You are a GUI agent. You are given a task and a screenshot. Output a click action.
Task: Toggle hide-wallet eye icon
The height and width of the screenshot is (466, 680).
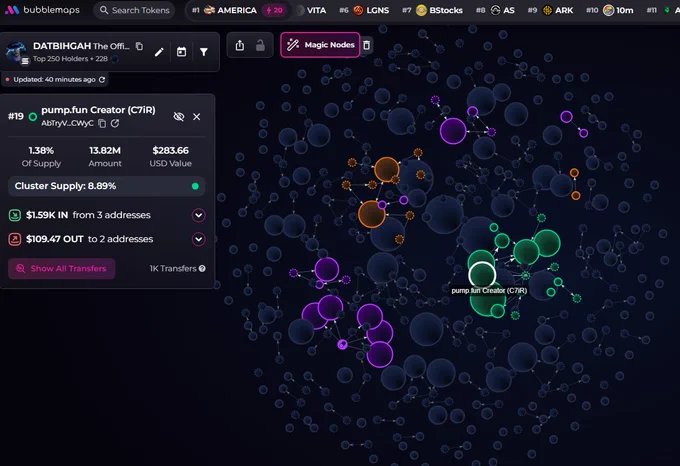[179, 117]
